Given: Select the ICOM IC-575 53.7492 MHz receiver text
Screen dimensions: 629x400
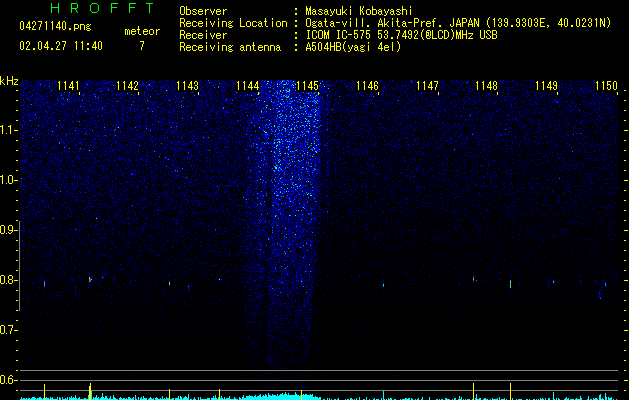Looking at the screenshot, I should [401, 35].
